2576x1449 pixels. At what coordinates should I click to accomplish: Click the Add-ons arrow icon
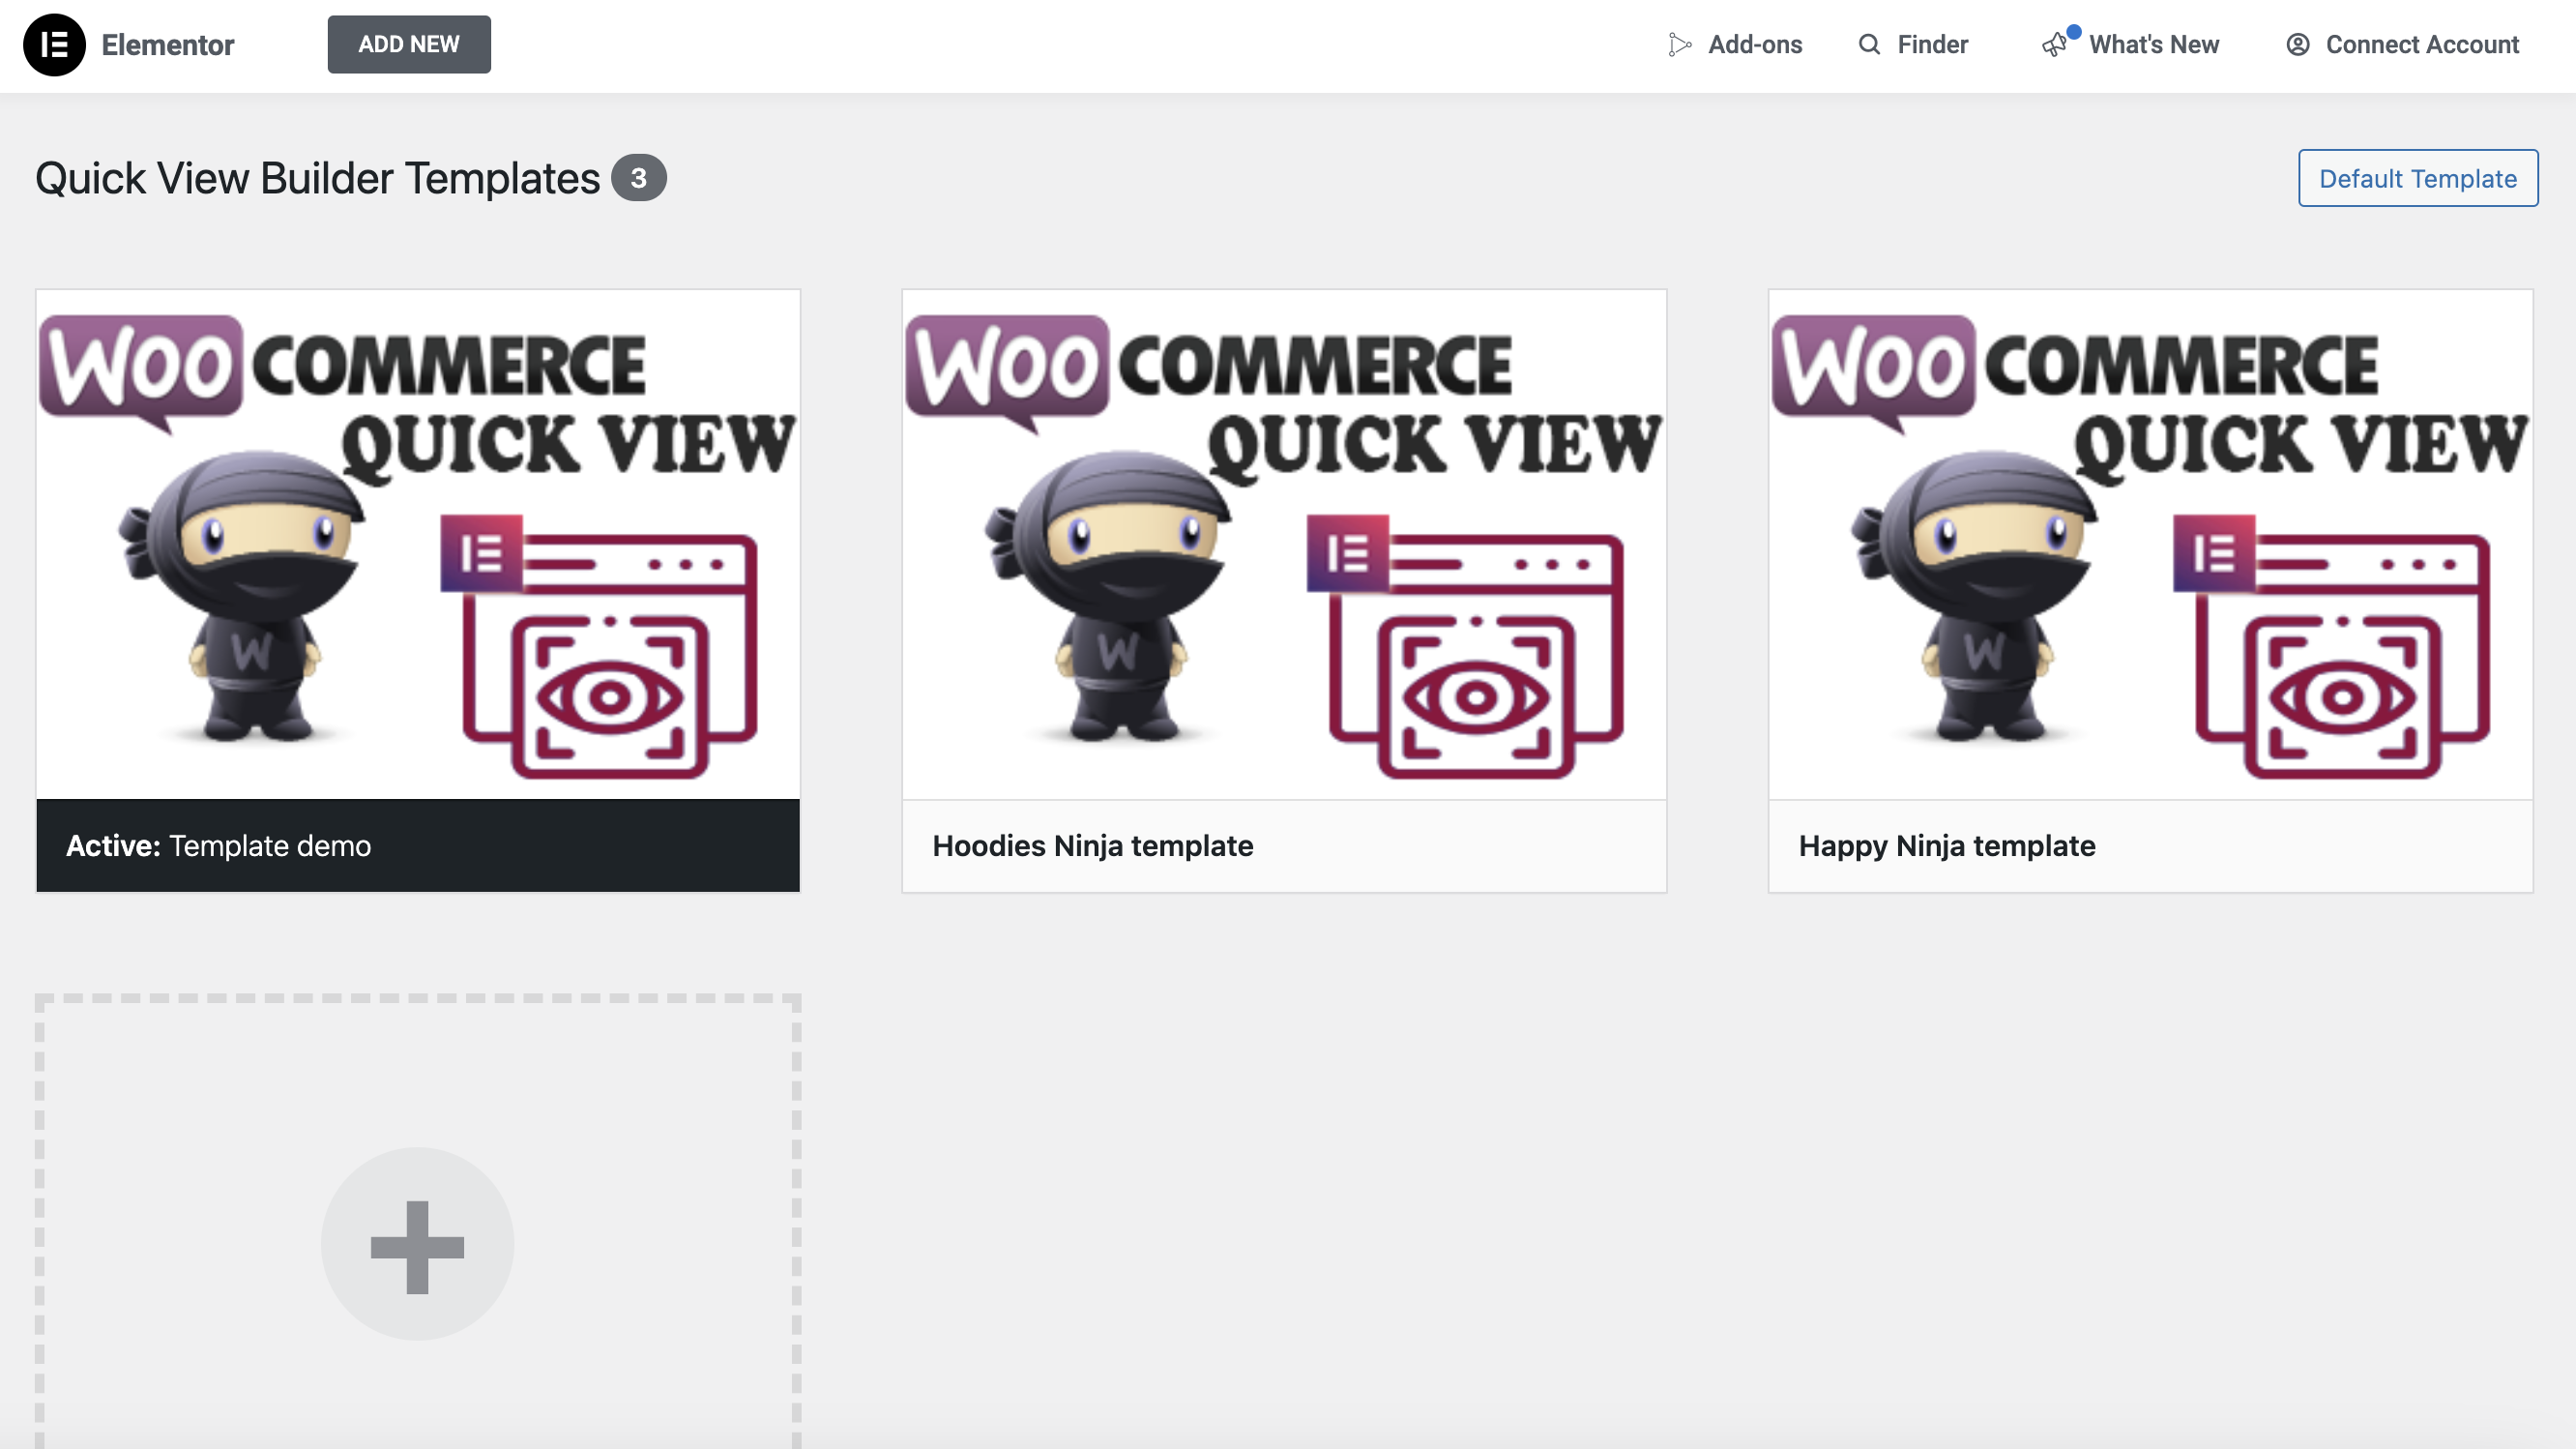[x=1679, y=45]
